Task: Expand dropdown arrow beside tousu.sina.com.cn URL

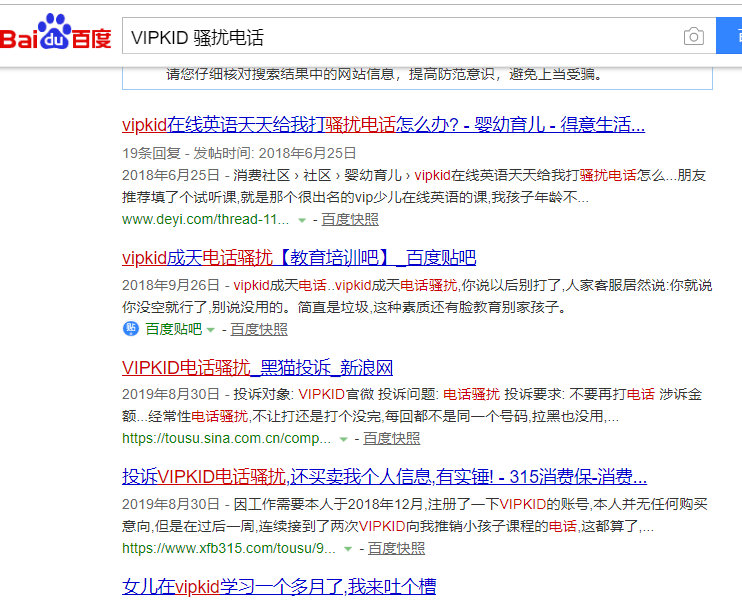Action: click(344, 440)
